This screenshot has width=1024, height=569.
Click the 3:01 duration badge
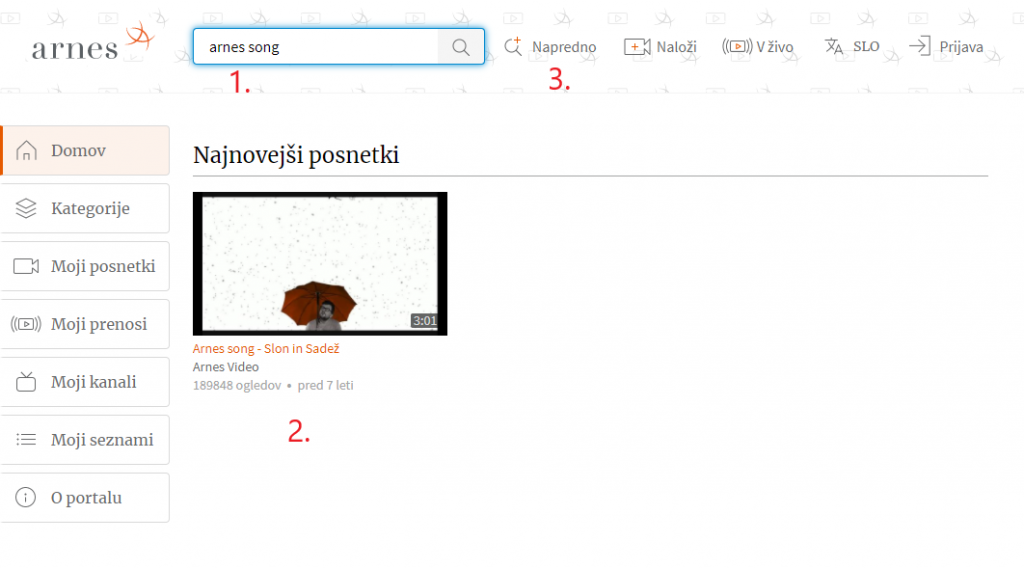pos(424,321)
